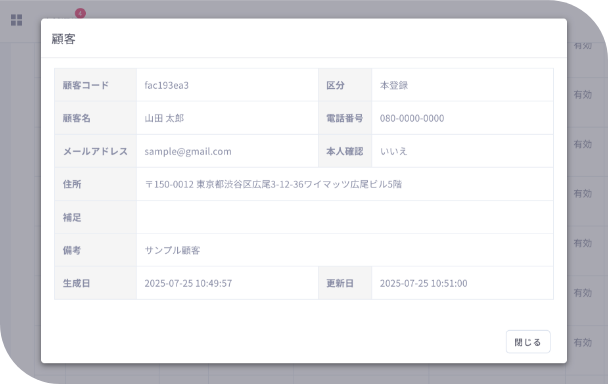
Task: Select the address starting 〒150-0012
Action: click(273, 184)
